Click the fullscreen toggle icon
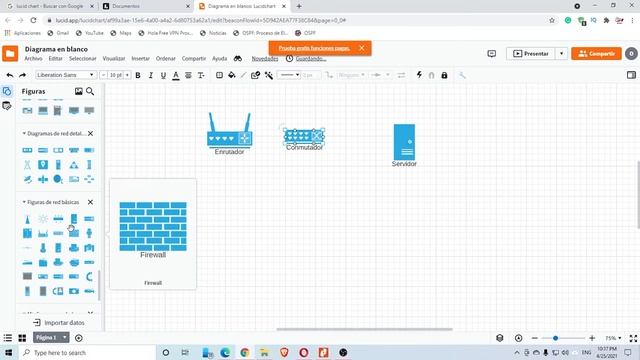This screenshot has width=640, height=360. pos(633,338)
